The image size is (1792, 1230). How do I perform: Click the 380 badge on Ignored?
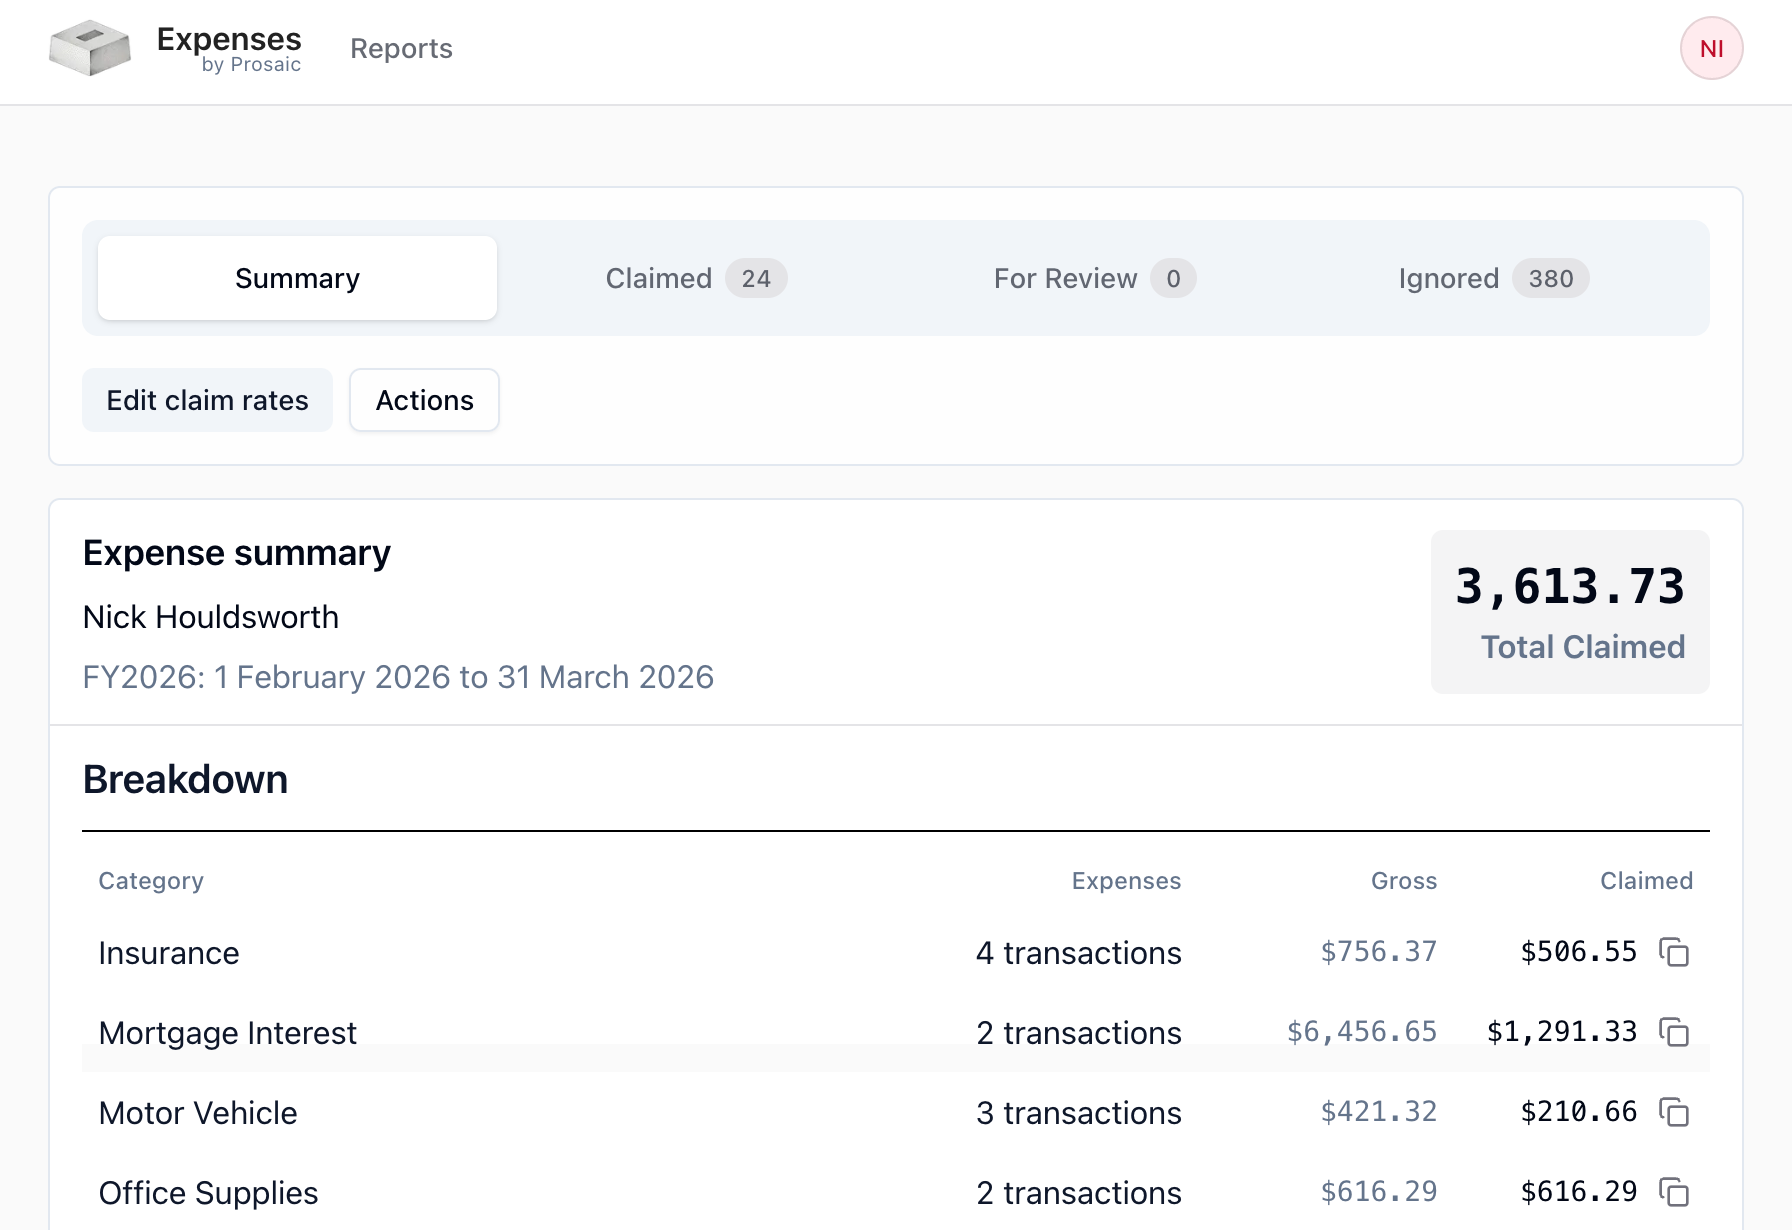[1551, 278]
